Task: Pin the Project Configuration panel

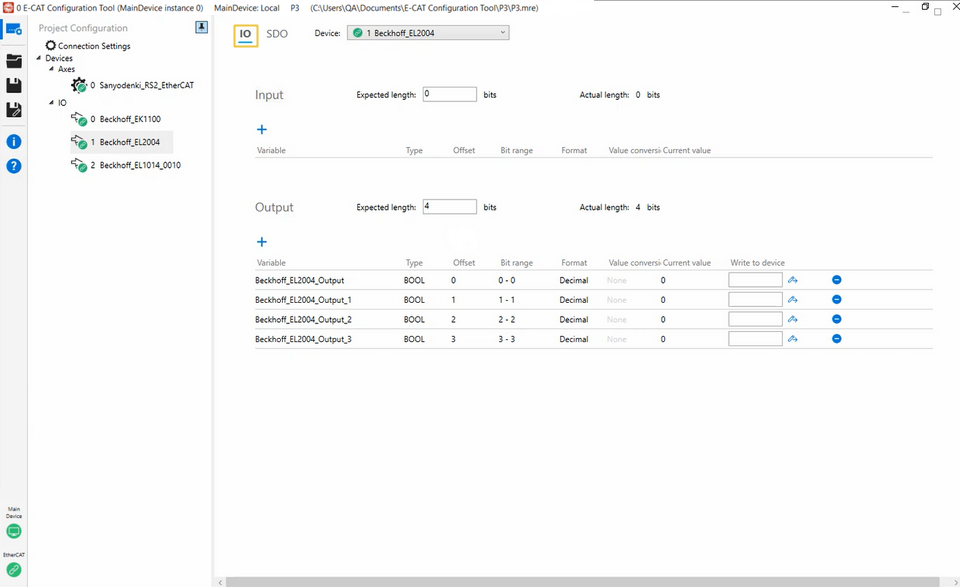Action: pyautogui.click(x=201, y=28)
